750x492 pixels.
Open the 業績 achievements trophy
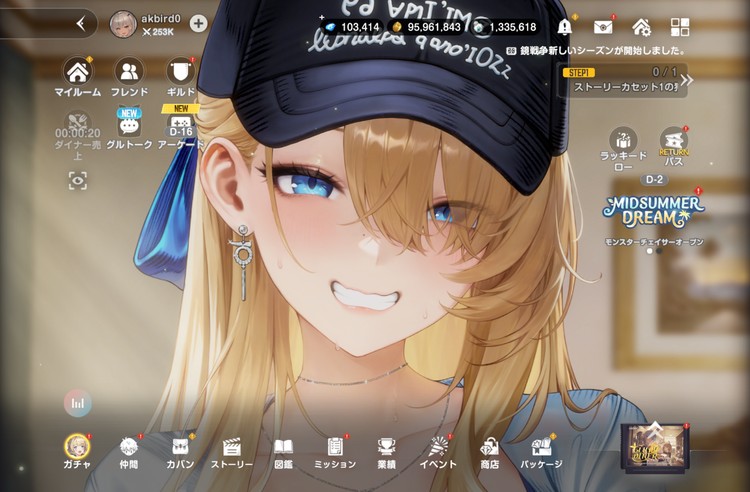386,453
